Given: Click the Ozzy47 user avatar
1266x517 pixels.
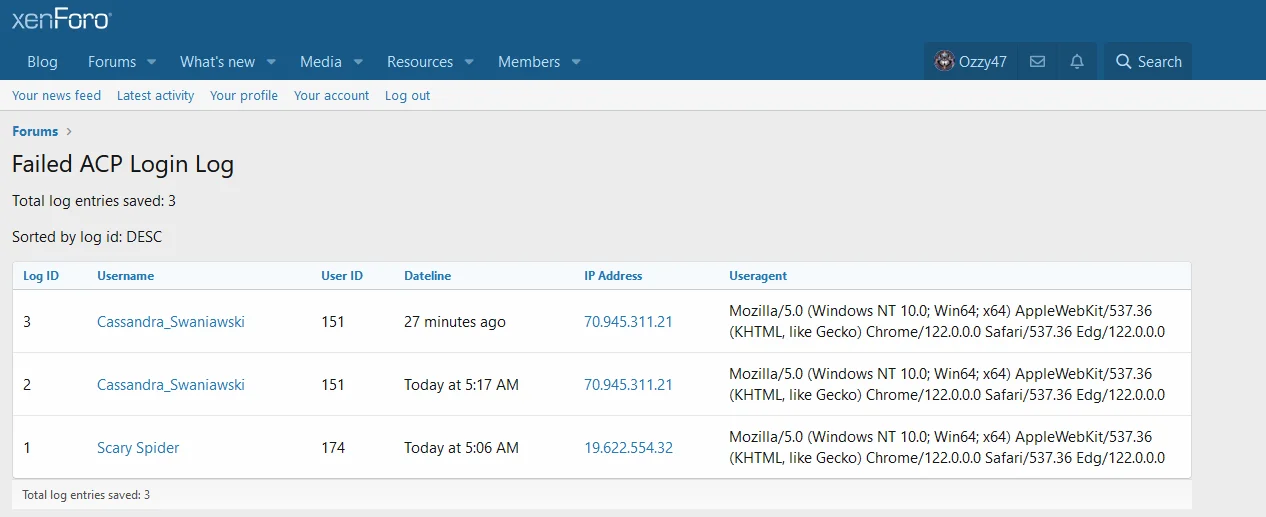Looking at the screenshot, I should pos(944,62).
